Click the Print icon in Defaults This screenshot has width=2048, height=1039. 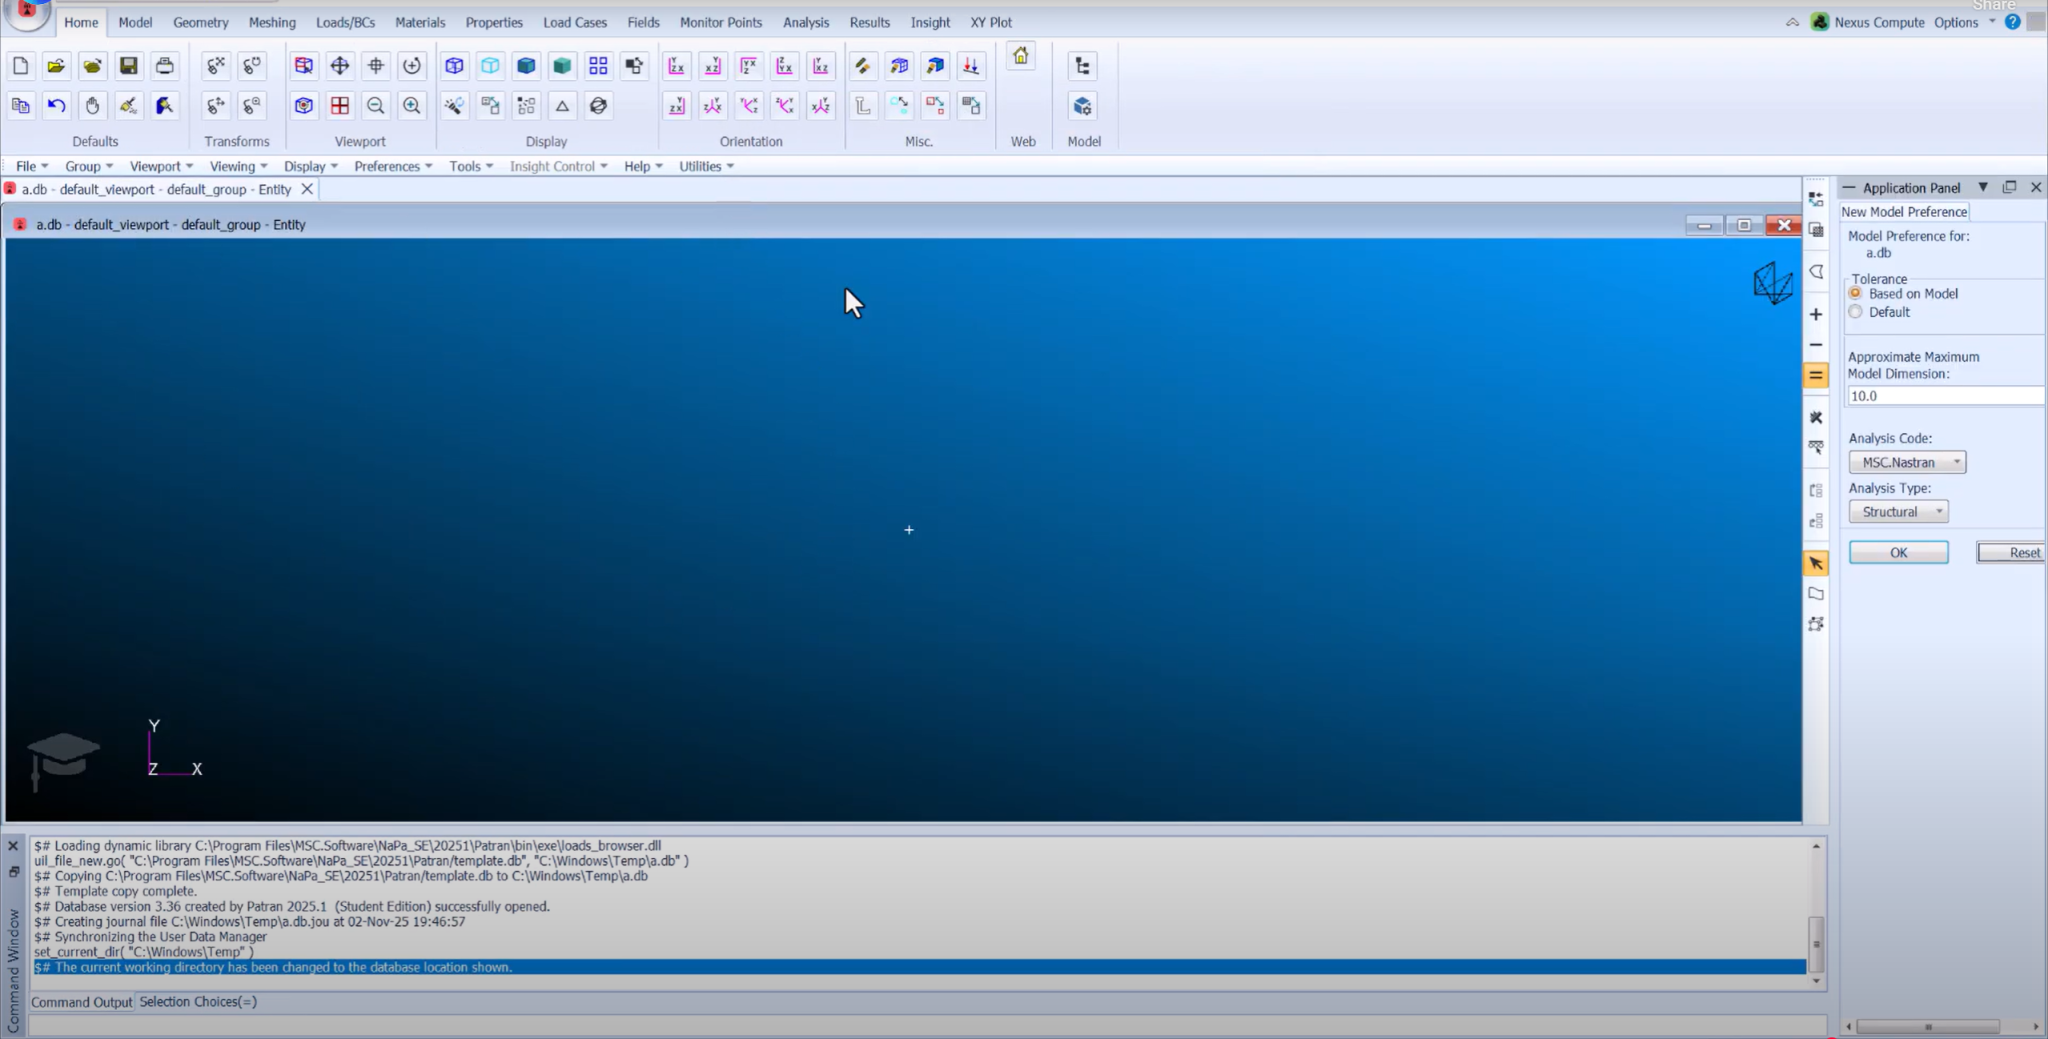pos(164,66)
